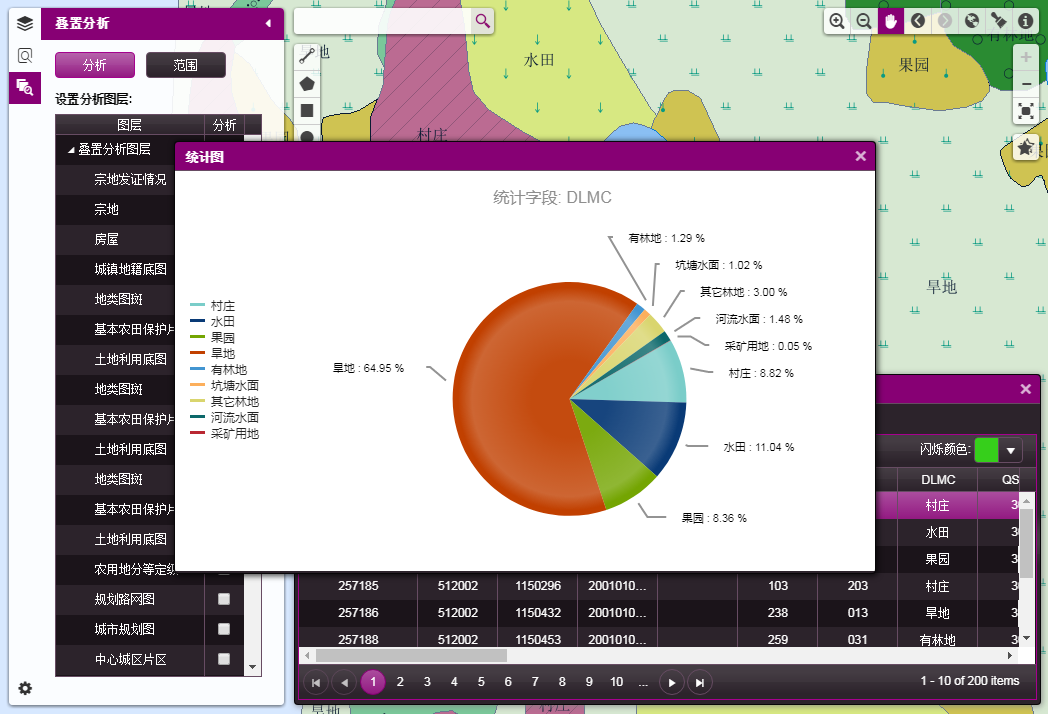Open bookmarks with the star icon
1048x714 pixels.
click(x=1025, y=147)
